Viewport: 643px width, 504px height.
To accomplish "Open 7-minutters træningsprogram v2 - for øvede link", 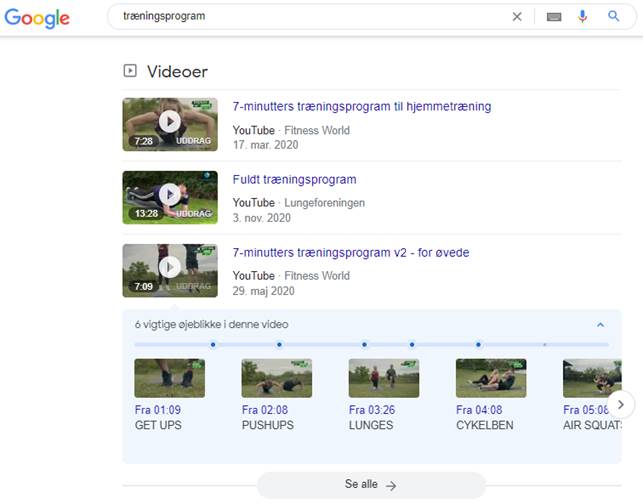I will pos(350,253).
